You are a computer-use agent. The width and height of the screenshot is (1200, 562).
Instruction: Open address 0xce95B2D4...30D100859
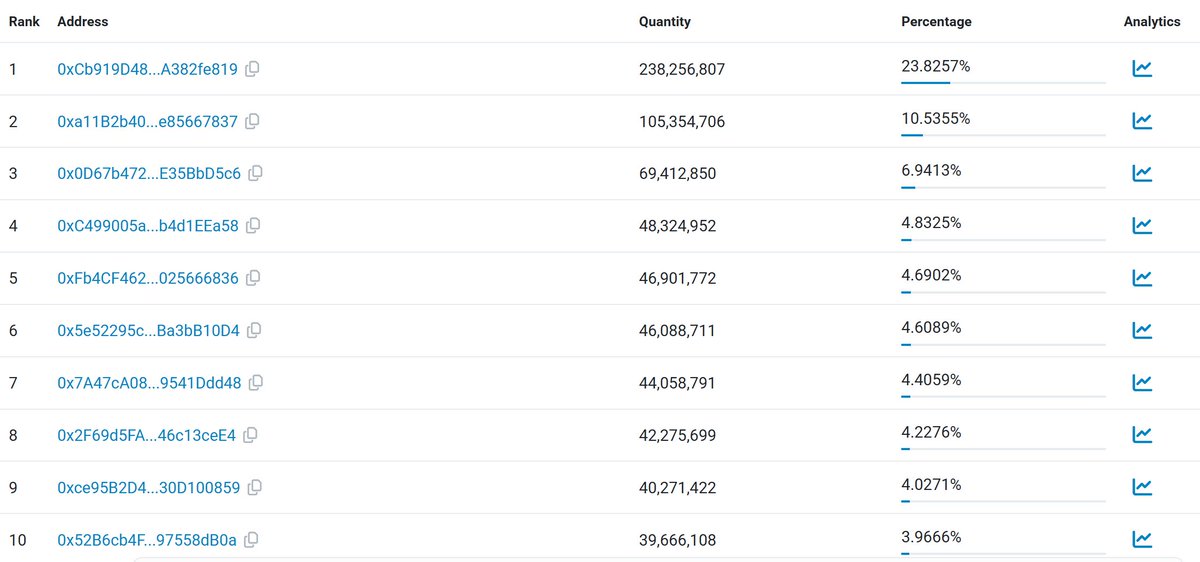(x=149, y=487)
